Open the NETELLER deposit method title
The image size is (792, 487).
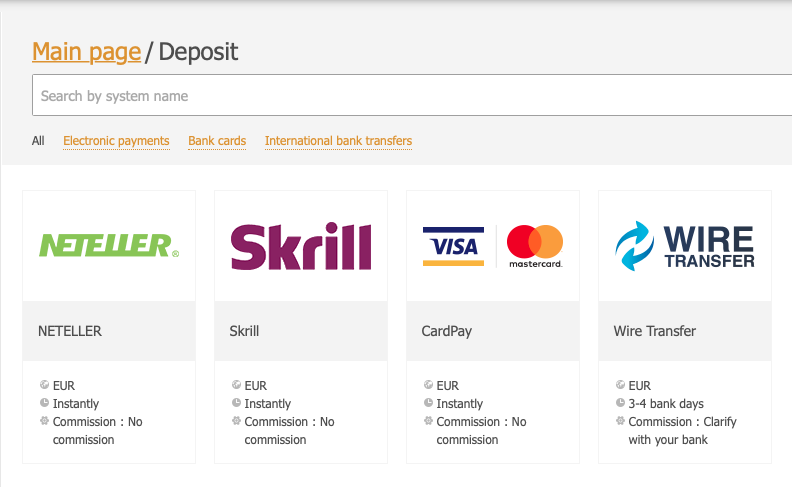(70, 331)
